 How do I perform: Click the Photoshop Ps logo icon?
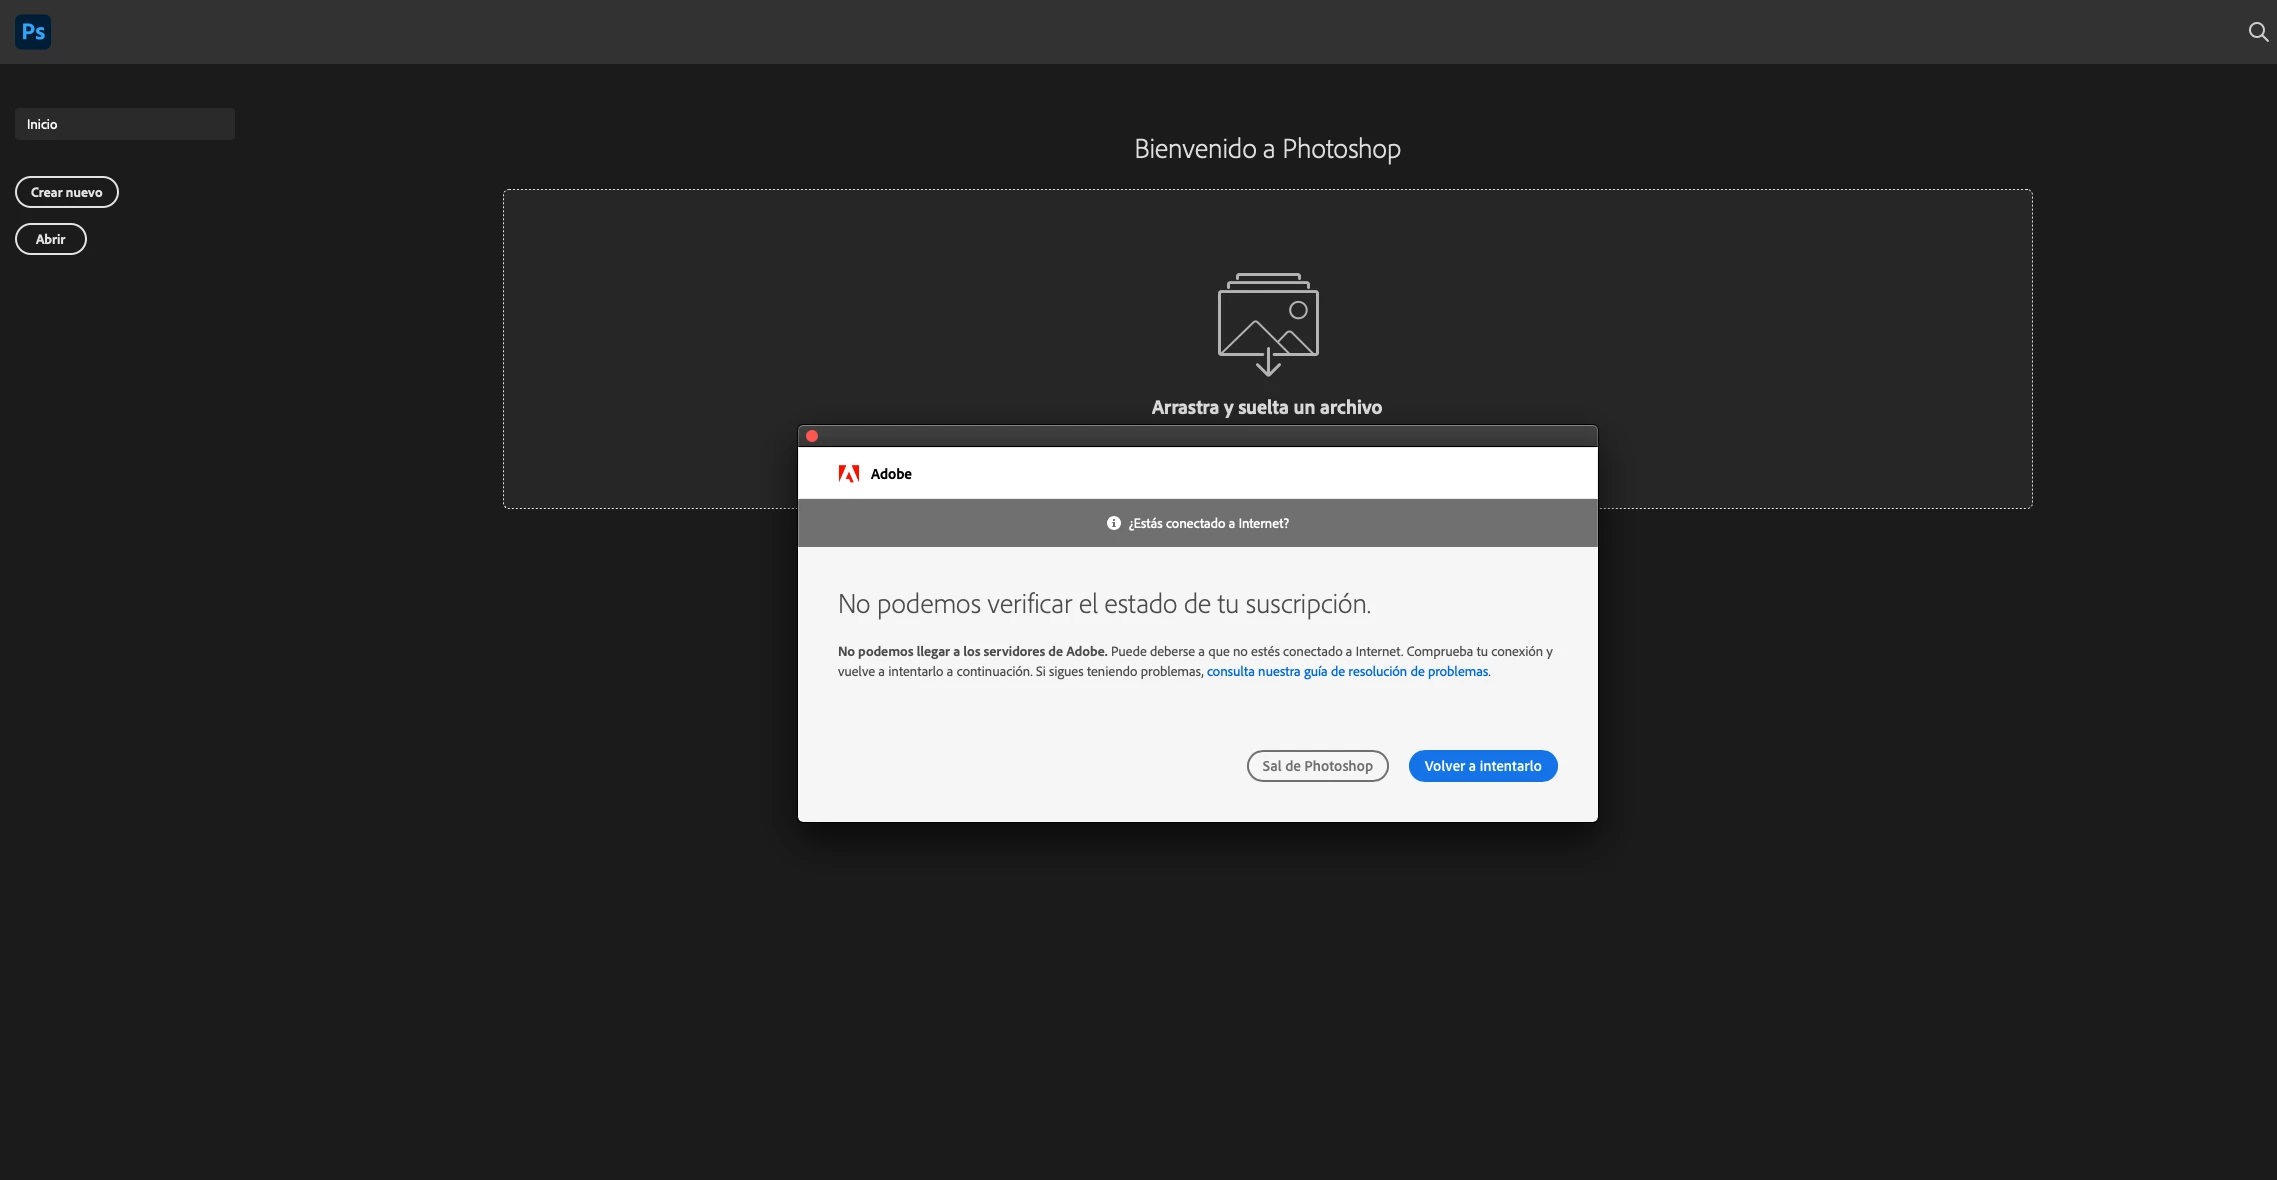coord(33,32)
